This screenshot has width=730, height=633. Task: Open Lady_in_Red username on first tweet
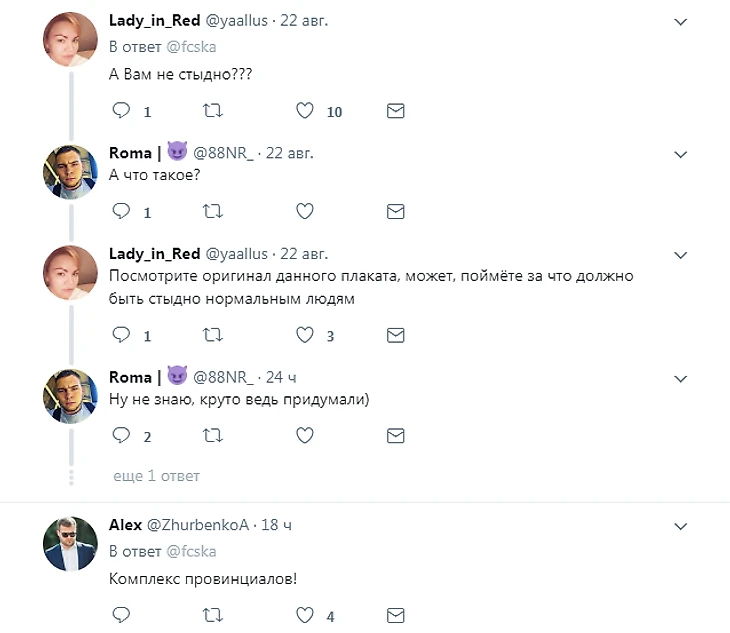pyautogui.click(x=154, y=20)
